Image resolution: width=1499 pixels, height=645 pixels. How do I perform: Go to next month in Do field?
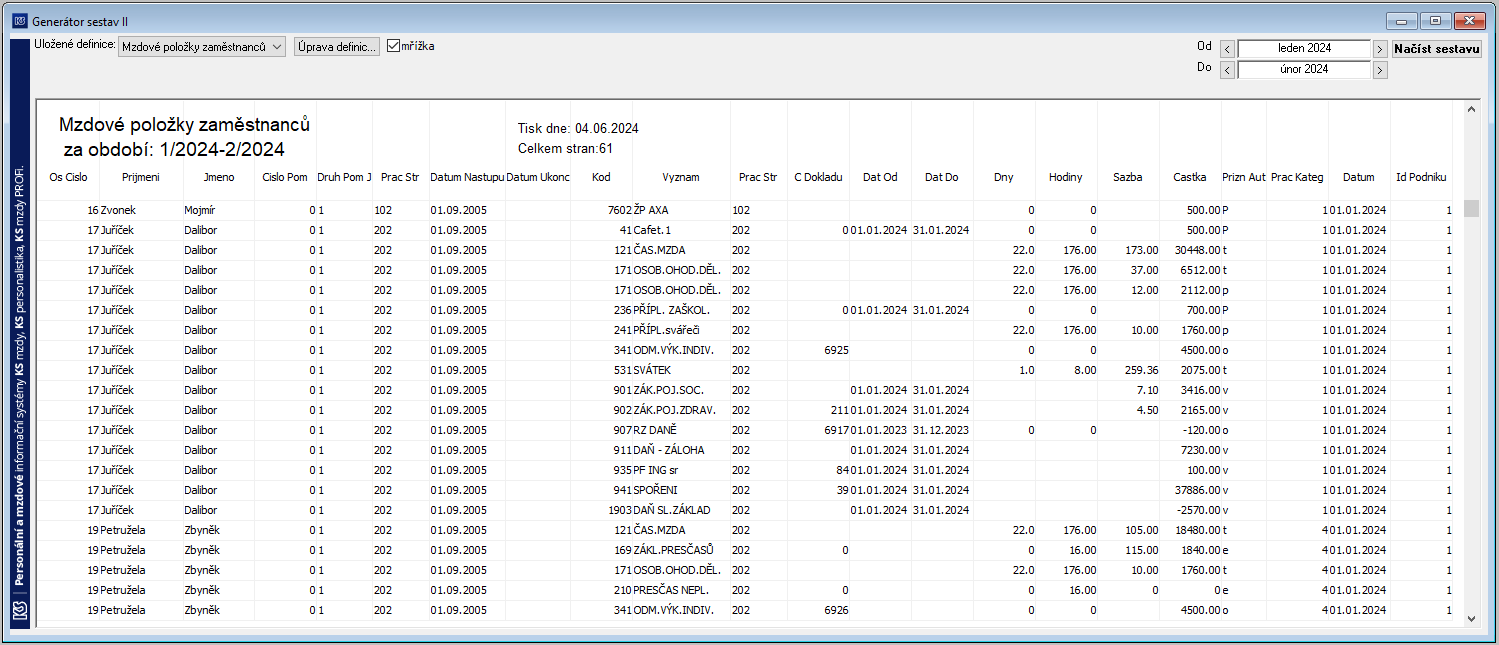1380,70
